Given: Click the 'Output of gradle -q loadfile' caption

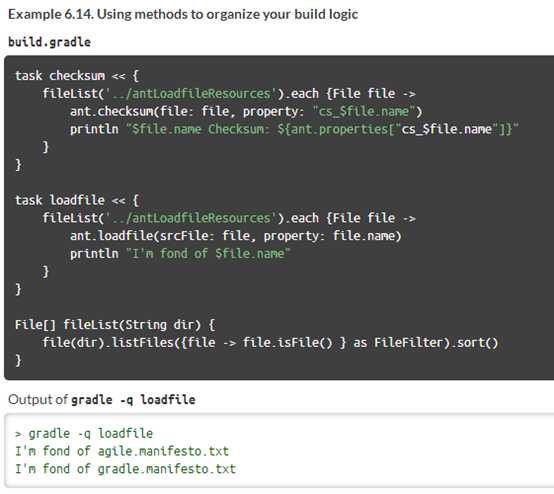Looking at the screenshot, I should [102, 400].
